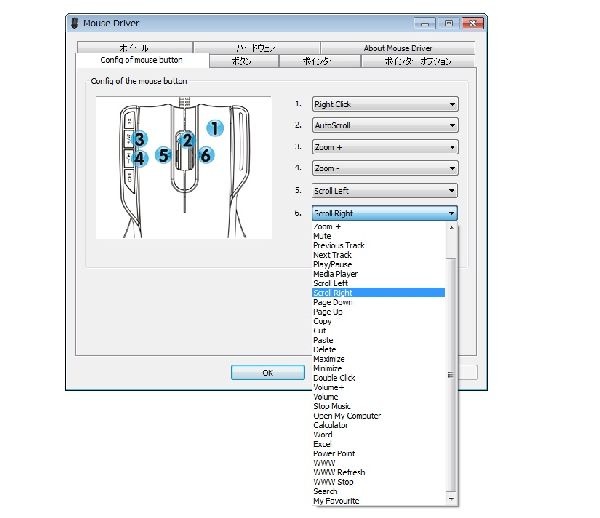Pick Calculator in the function list
600x518 pixels.
click(x=333, y=425)
